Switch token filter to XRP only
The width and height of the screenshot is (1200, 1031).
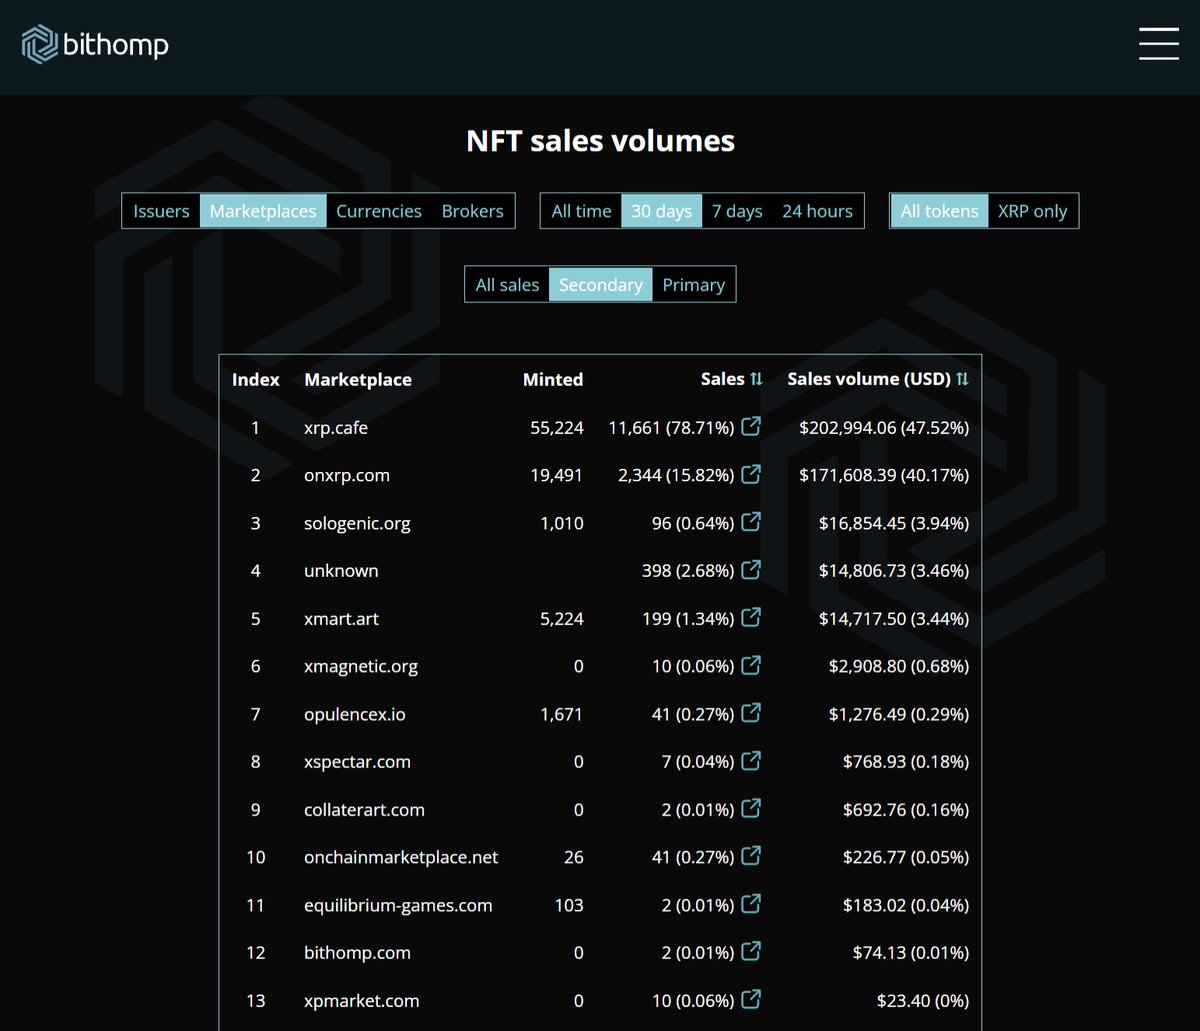pyautogui.click(x=1032, y=211)
